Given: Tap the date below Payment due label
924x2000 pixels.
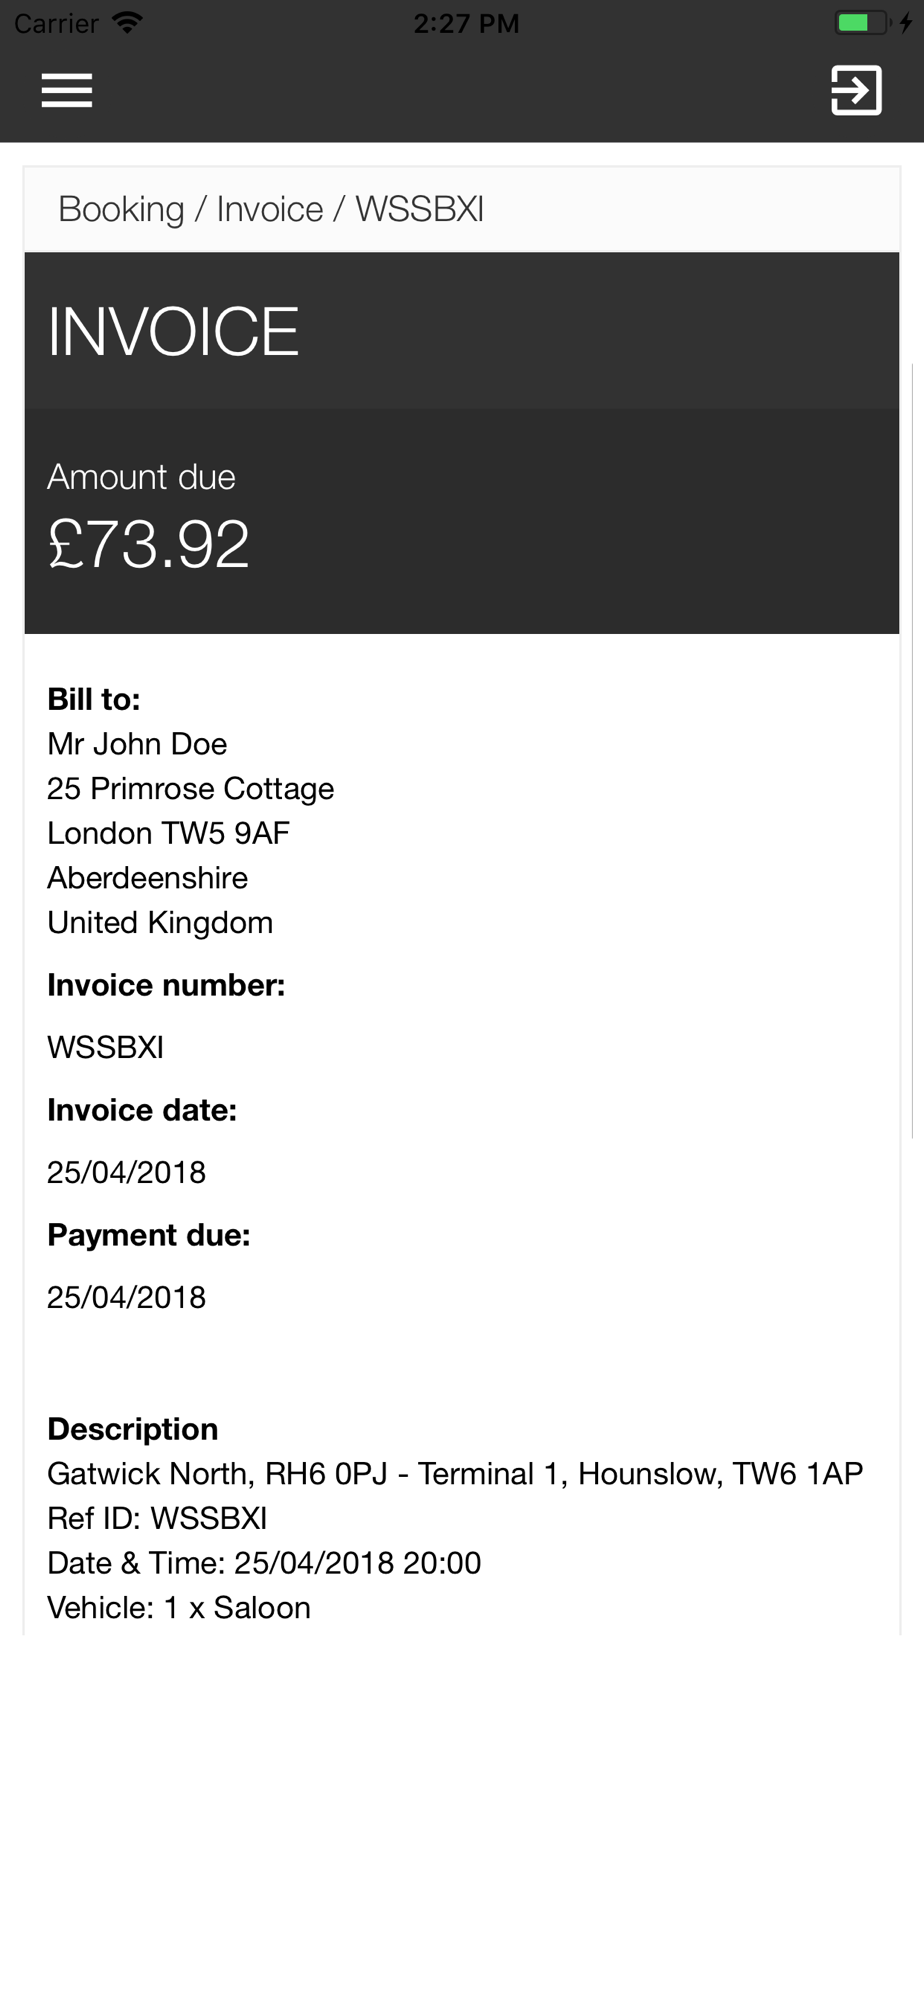Looking at the screenshot, I should (126, 1297).
